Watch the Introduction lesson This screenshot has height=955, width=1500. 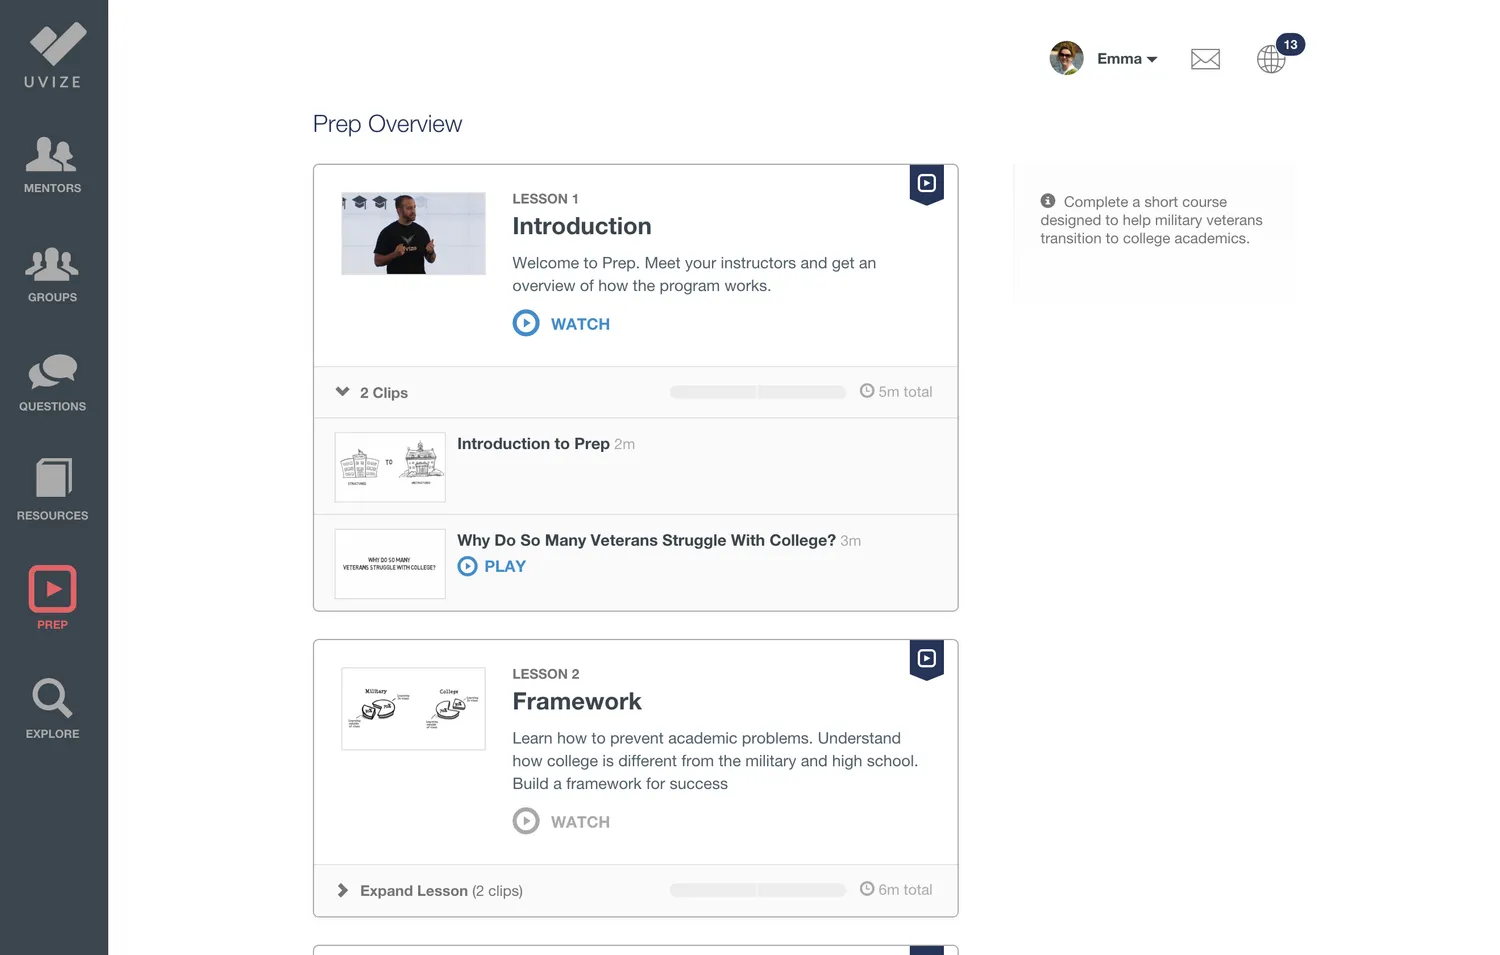562,324
